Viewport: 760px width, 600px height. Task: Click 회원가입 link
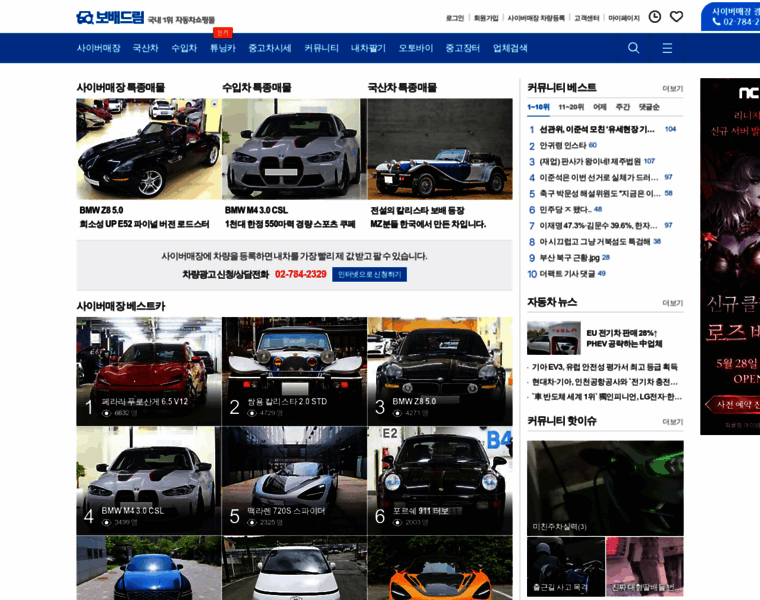coord(486,18)
